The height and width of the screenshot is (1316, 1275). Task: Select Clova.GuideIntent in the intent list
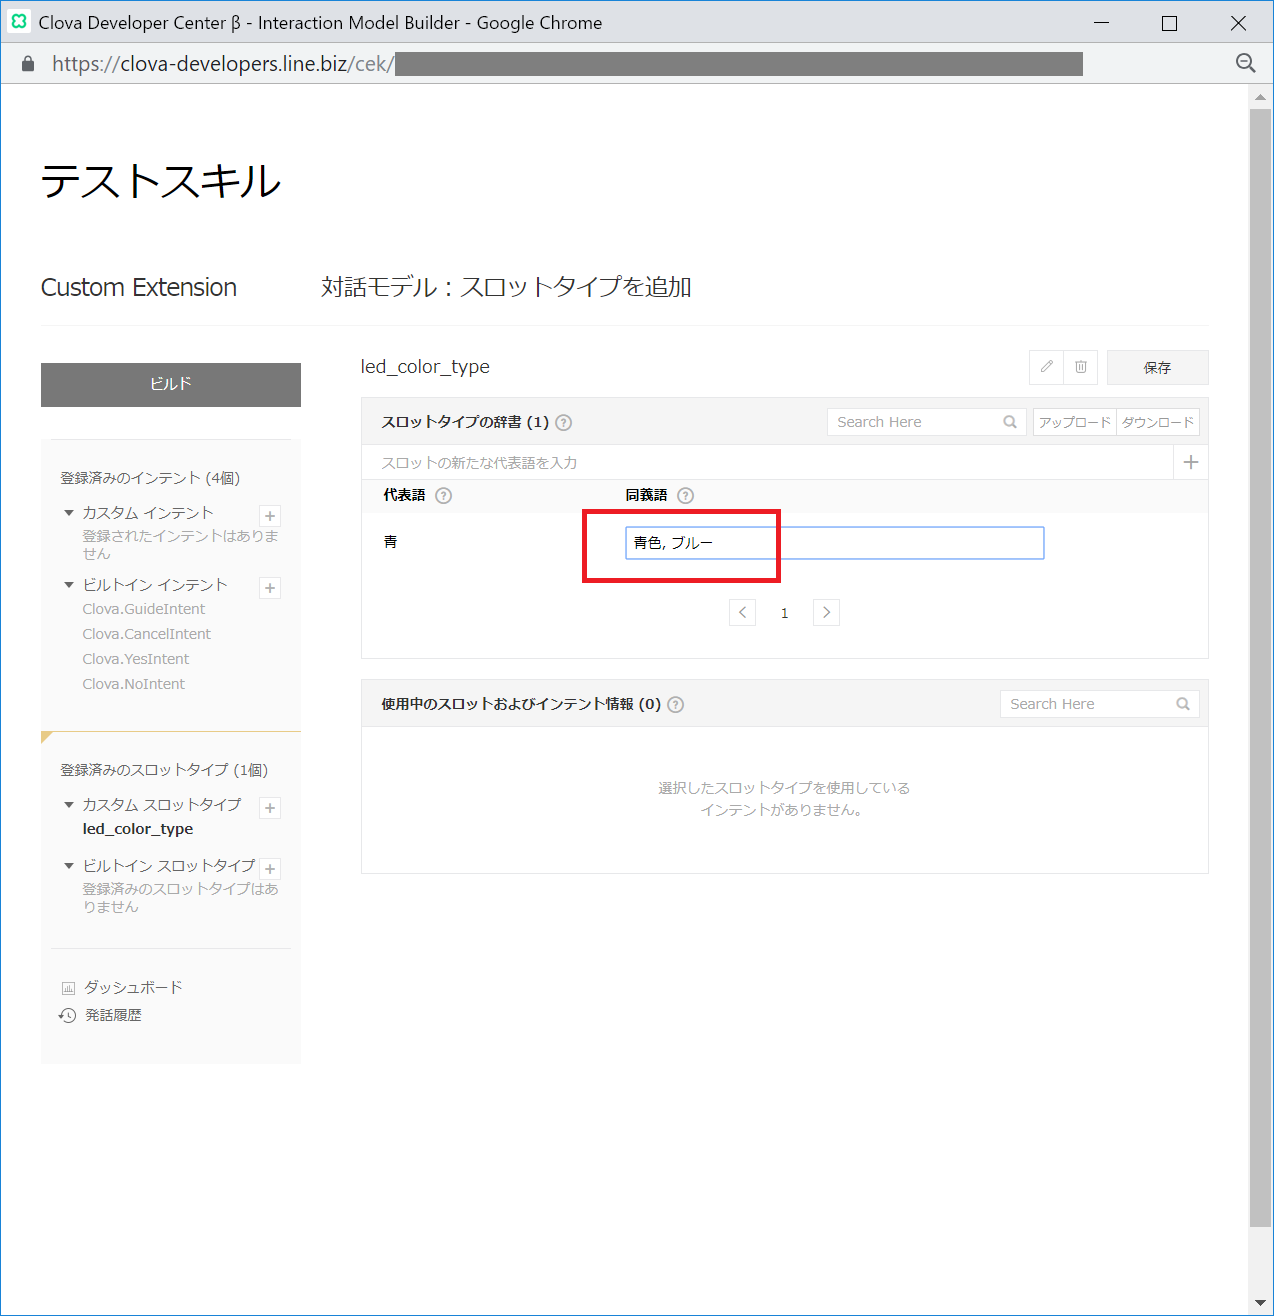[x=144, y=609]
